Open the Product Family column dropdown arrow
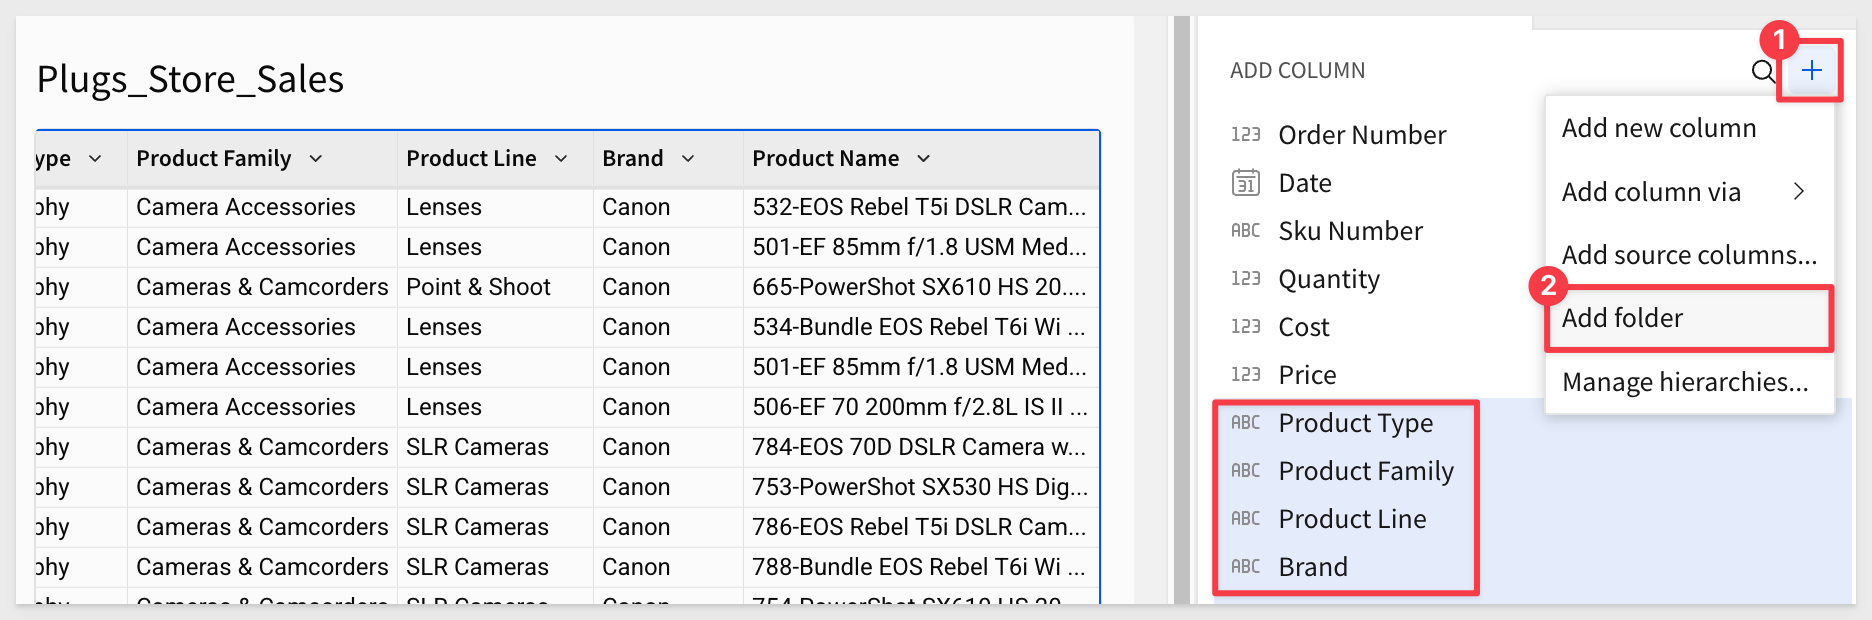This screenshot has width=1872, height=620. coord(316,159)
